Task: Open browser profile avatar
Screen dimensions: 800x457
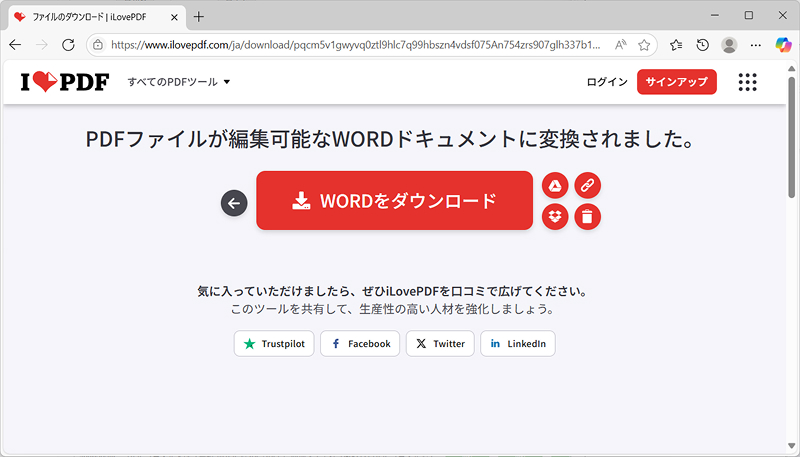Action: 730,45
